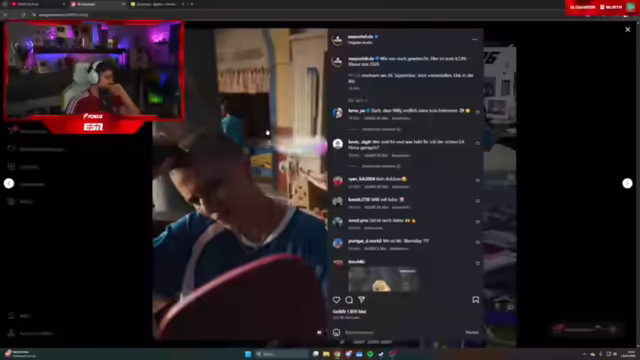Open the Original Audio link under the account name
The image size is (640, 360).
pos(360,42)
